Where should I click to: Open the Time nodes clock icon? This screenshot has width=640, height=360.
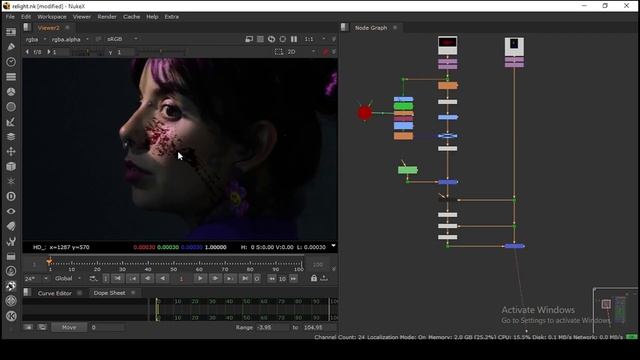pos(11,62)
